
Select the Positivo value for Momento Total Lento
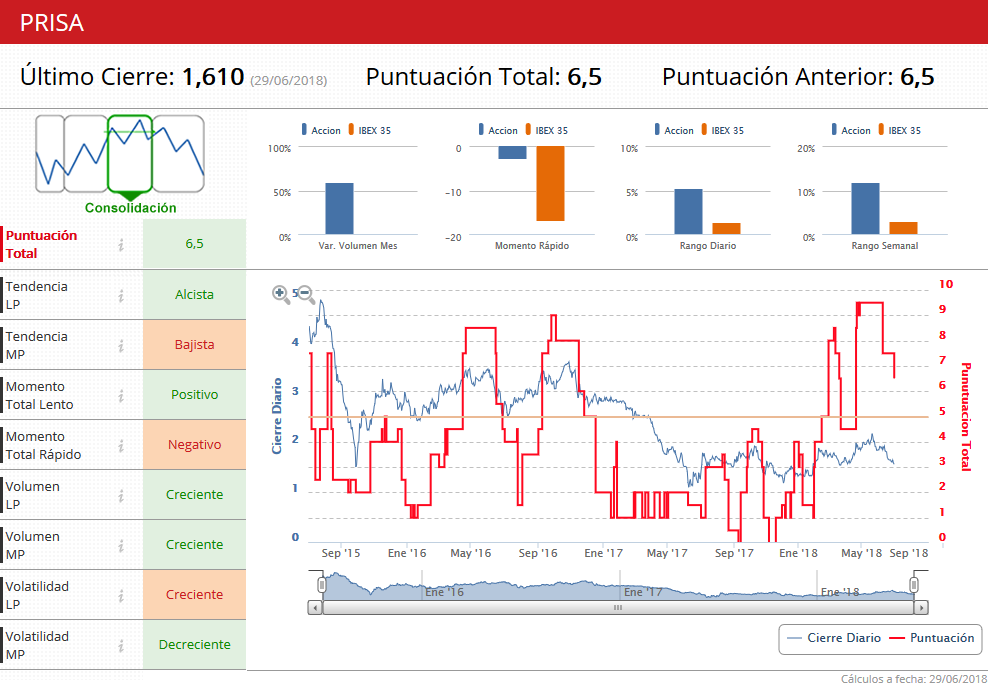tap(194, 395)
